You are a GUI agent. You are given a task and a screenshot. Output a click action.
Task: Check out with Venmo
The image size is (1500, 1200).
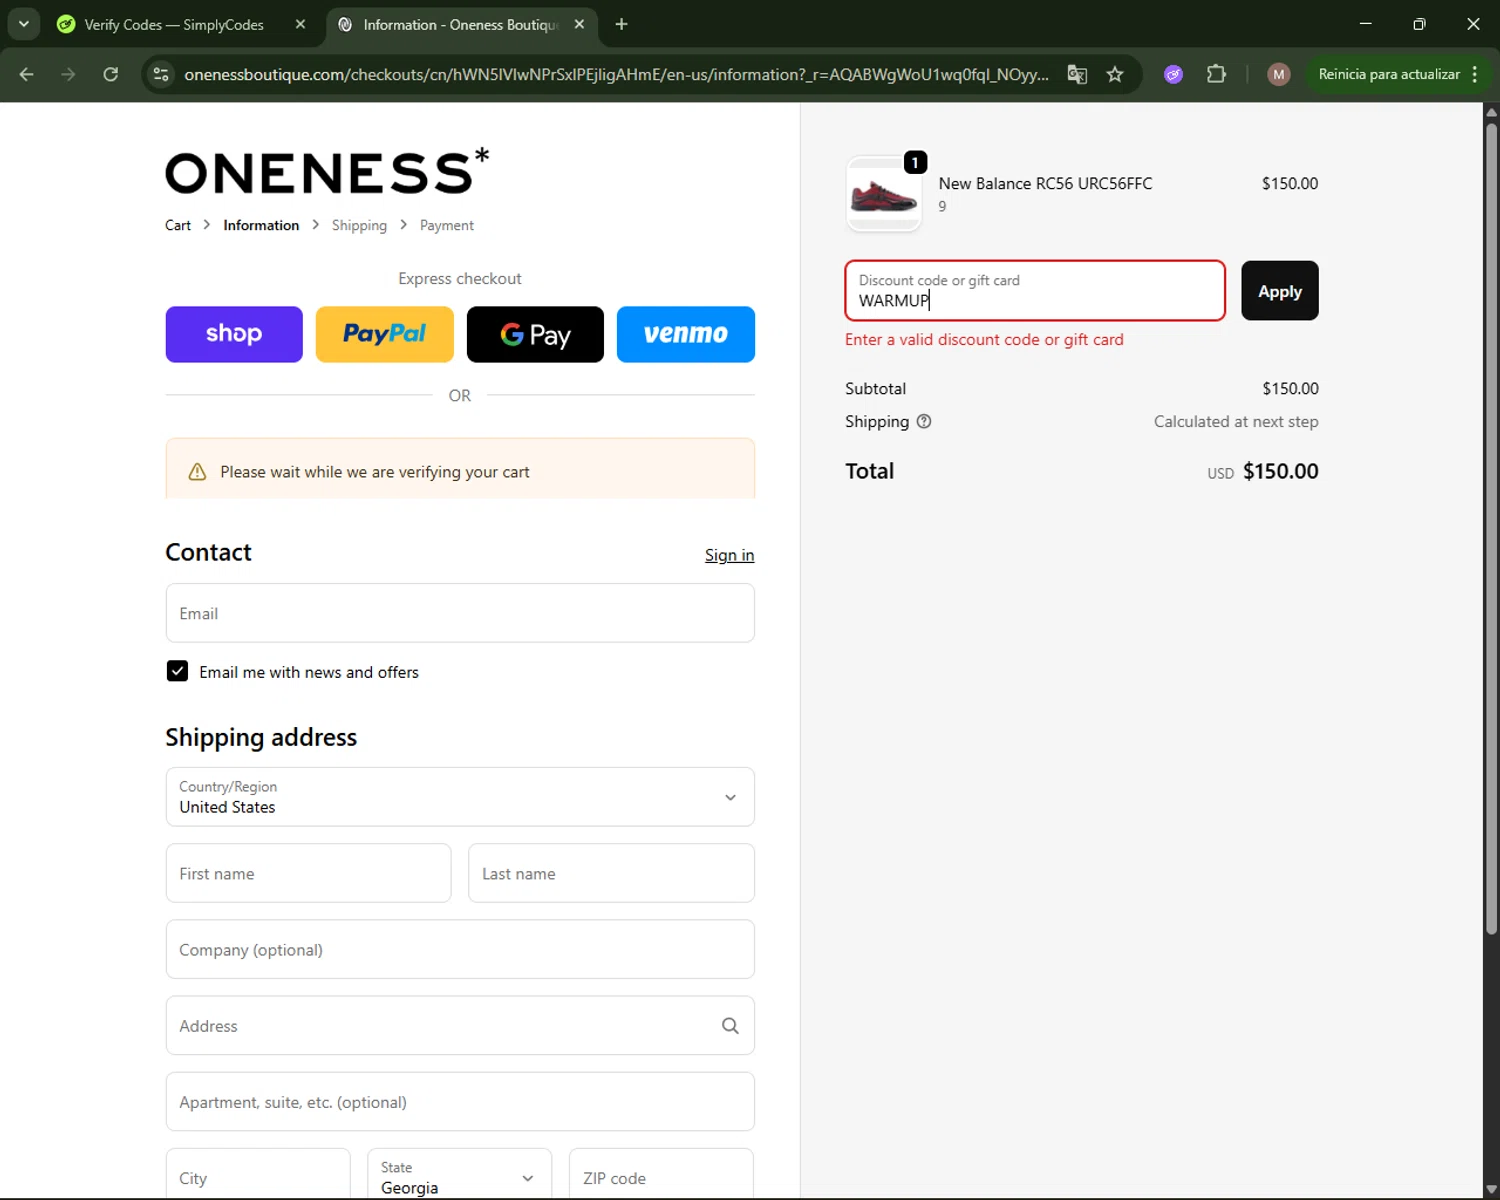(x=686, y=334)
